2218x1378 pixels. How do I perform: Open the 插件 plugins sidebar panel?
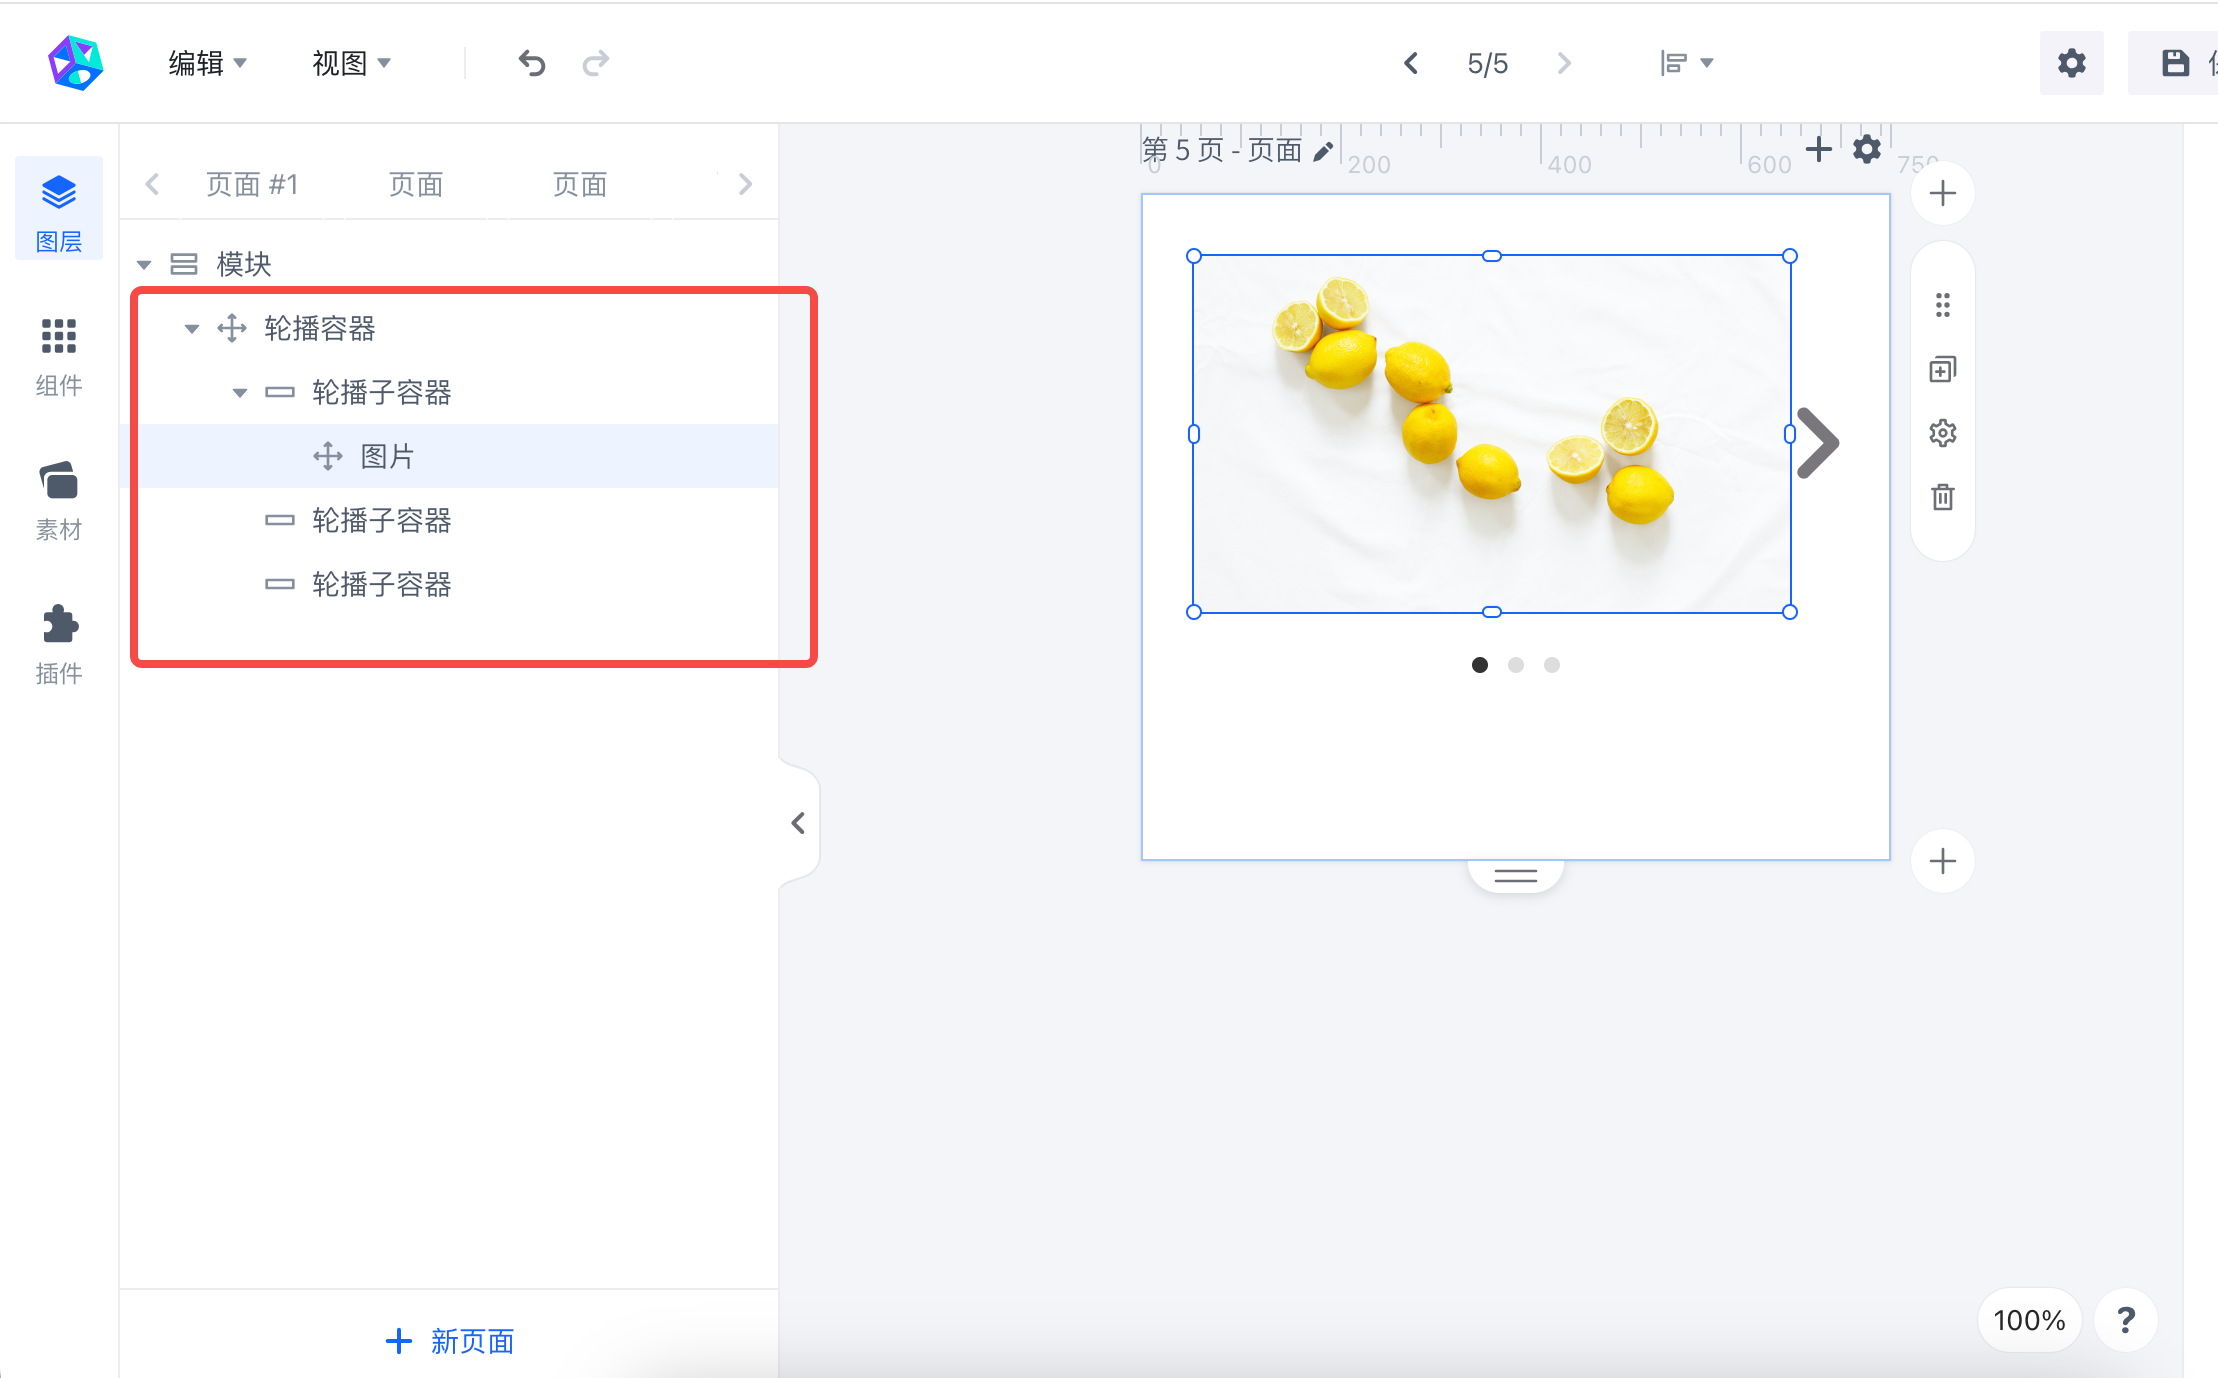(x=59, y=644)
